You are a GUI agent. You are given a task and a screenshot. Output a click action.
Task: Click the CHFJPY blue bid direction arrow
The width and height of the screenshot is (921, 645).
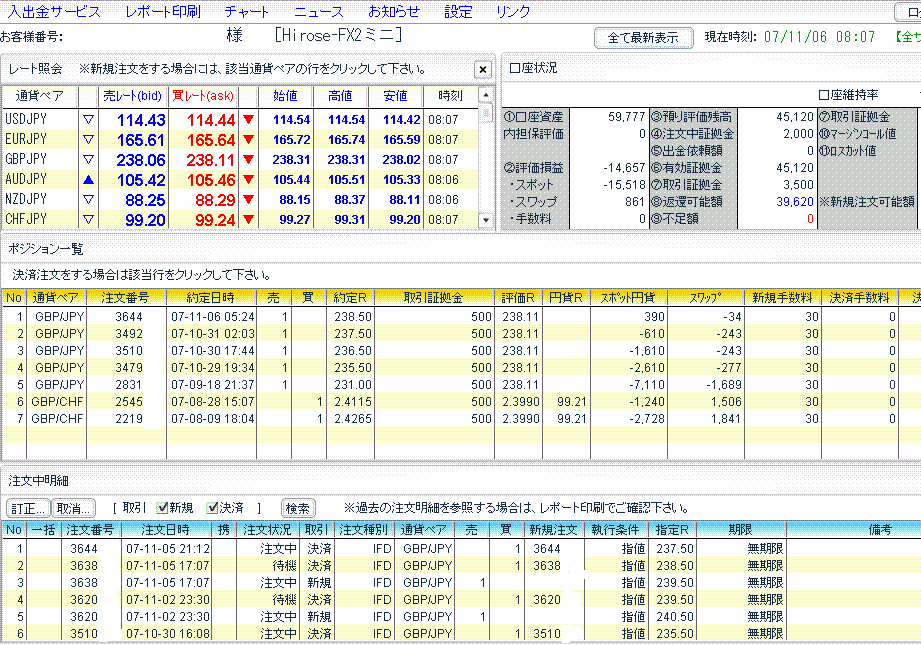tap(89, 220)
